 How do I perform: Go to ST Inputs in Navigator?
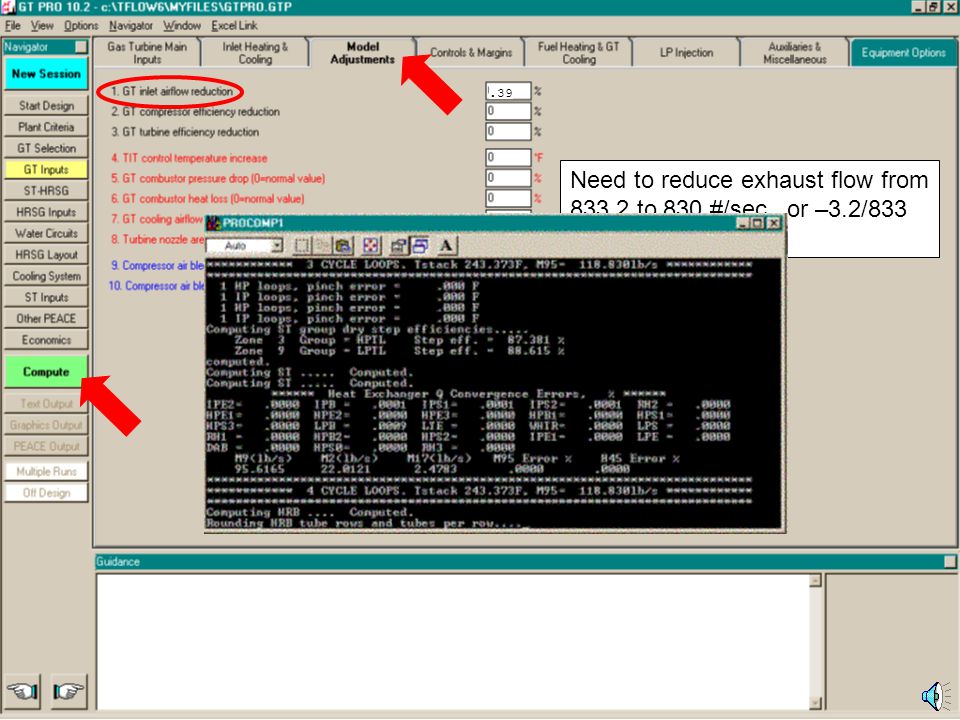point(46,298)
